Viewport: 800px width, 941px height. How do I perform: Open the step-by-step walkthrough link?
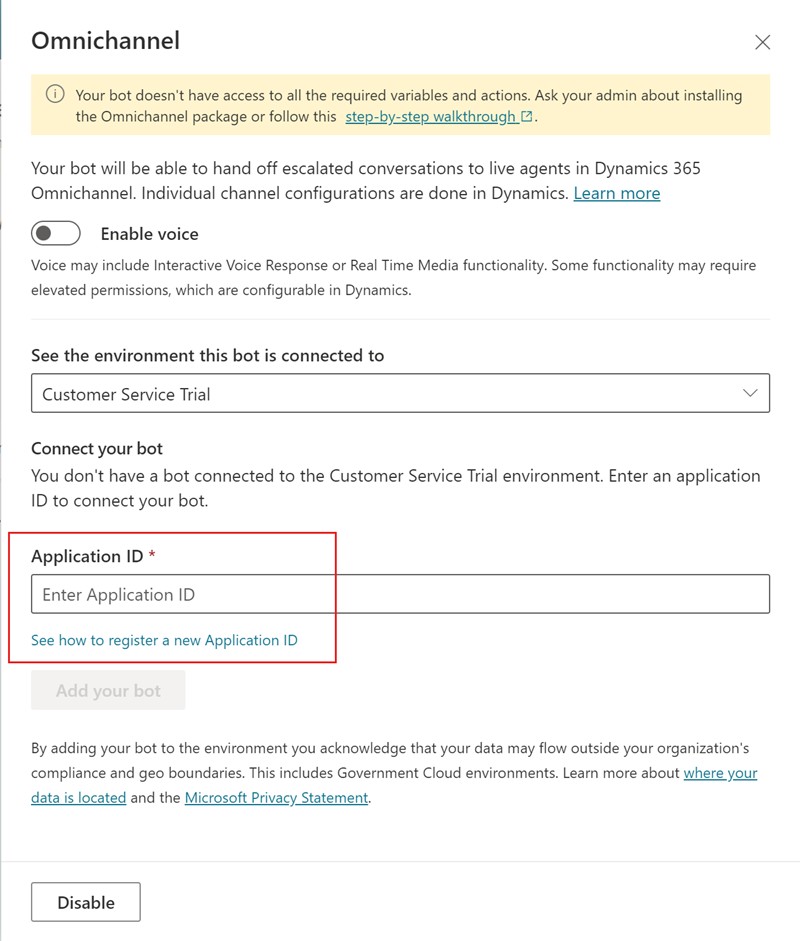click(x=430, y=116)
